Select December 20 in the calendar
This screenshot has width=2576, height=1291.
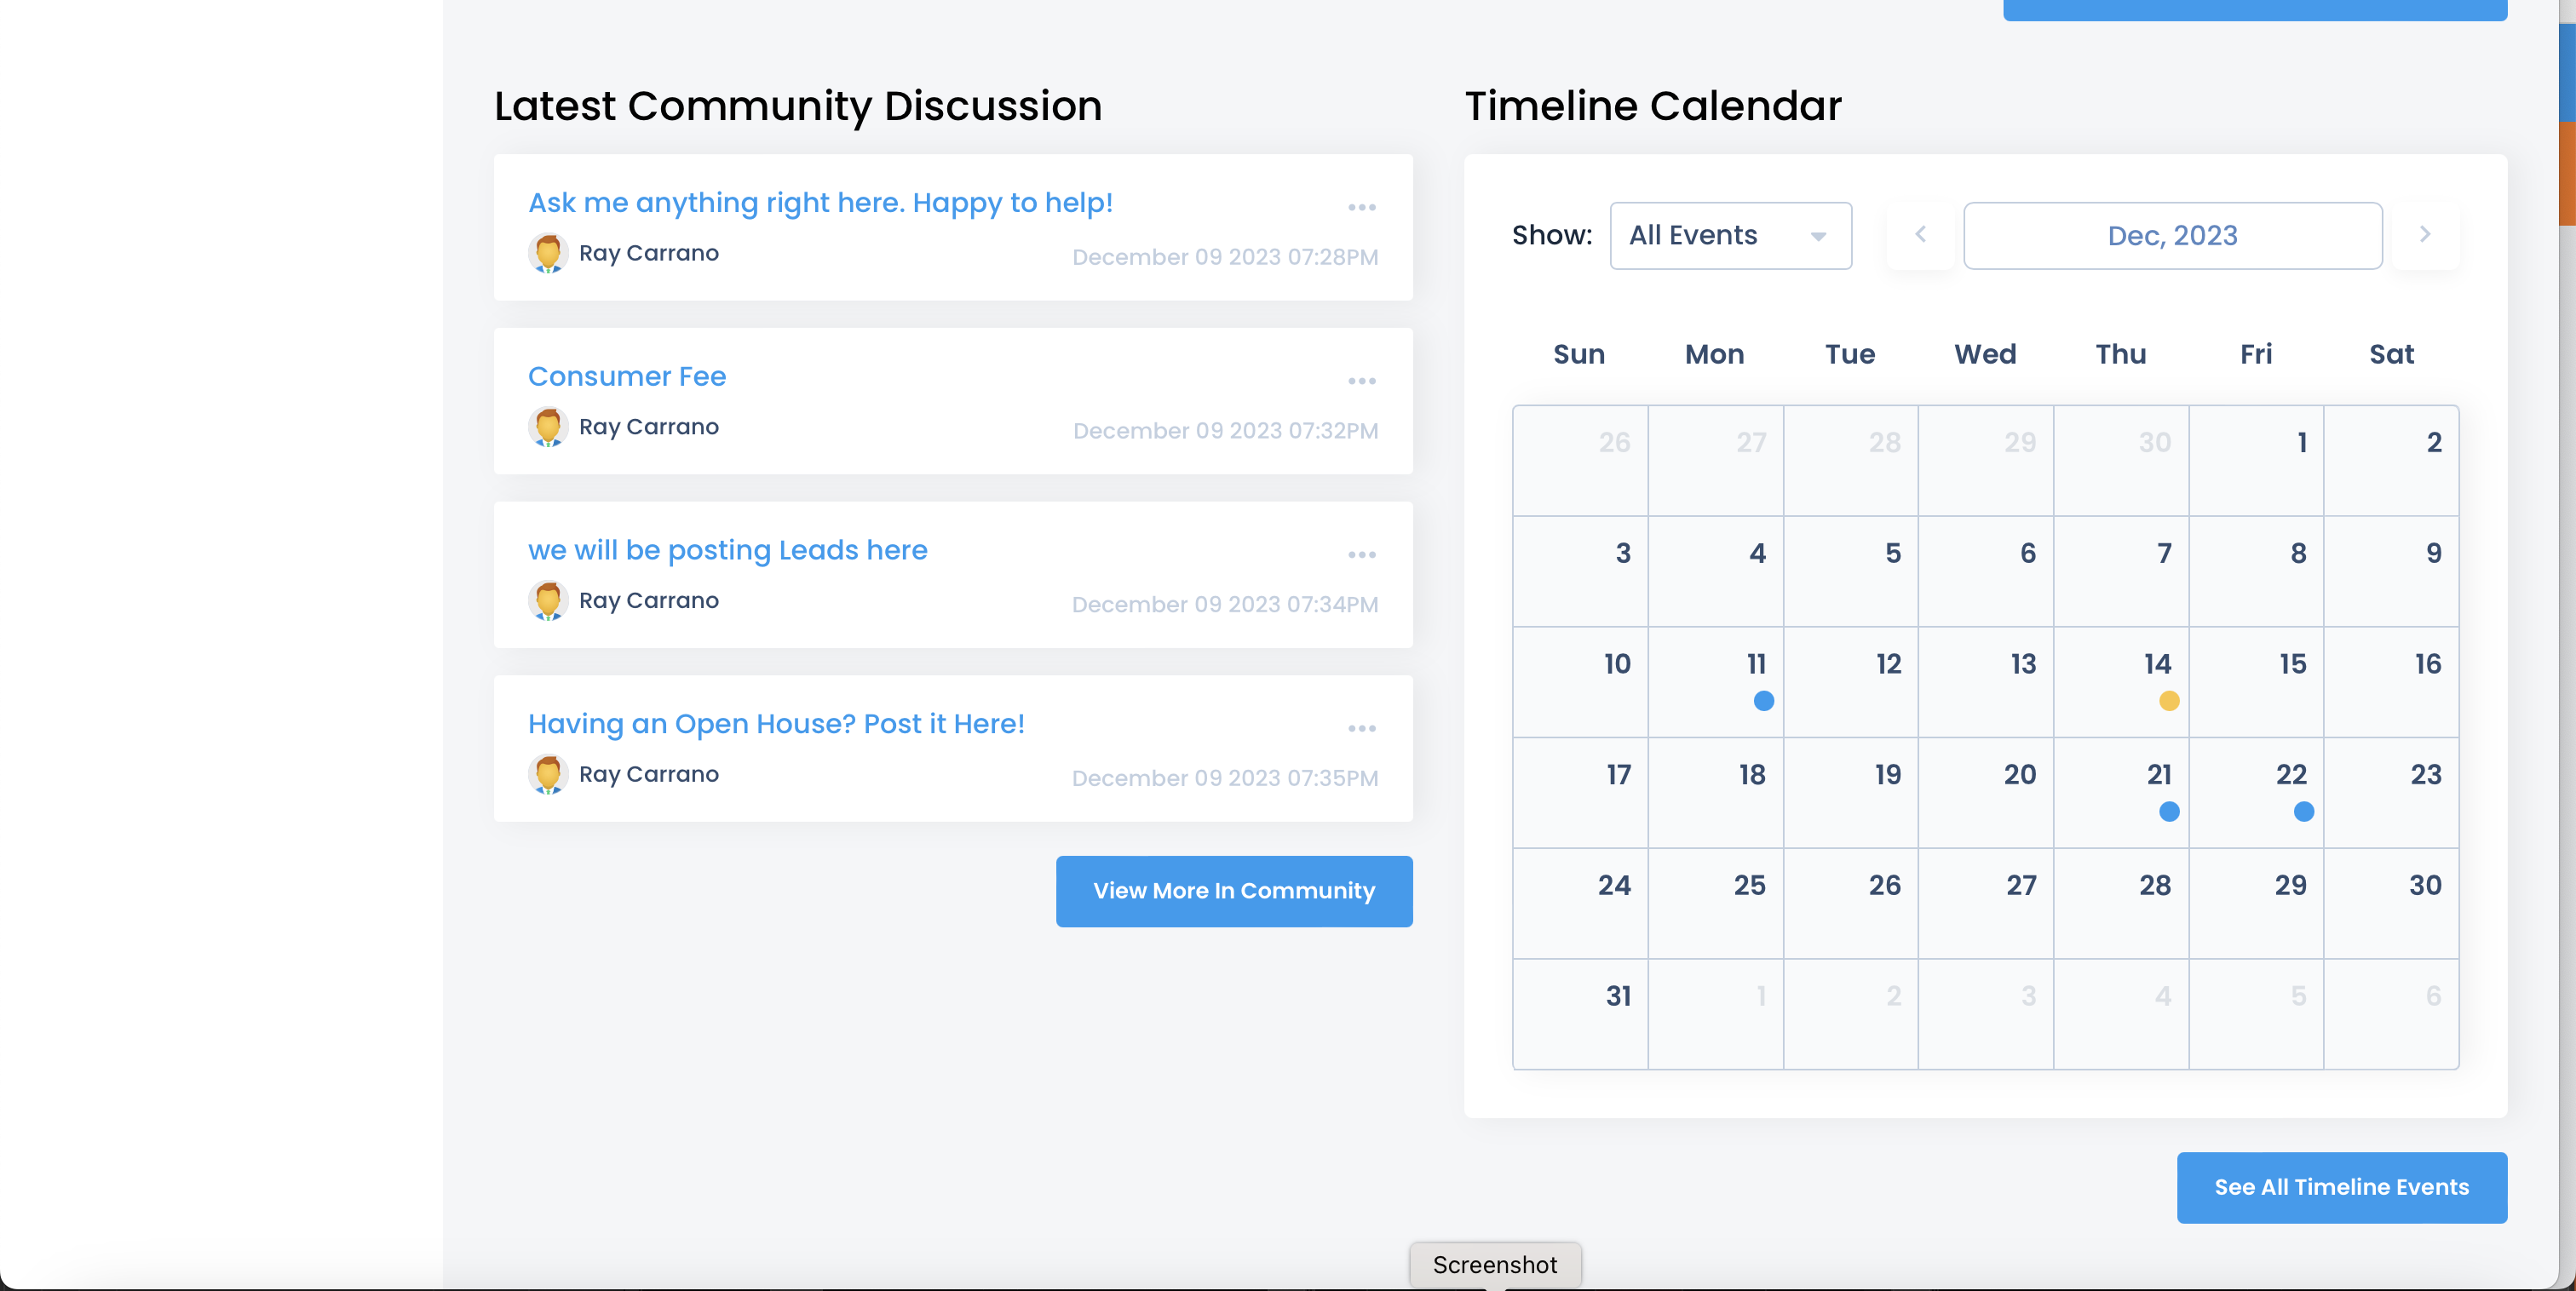click(1986, 794)
